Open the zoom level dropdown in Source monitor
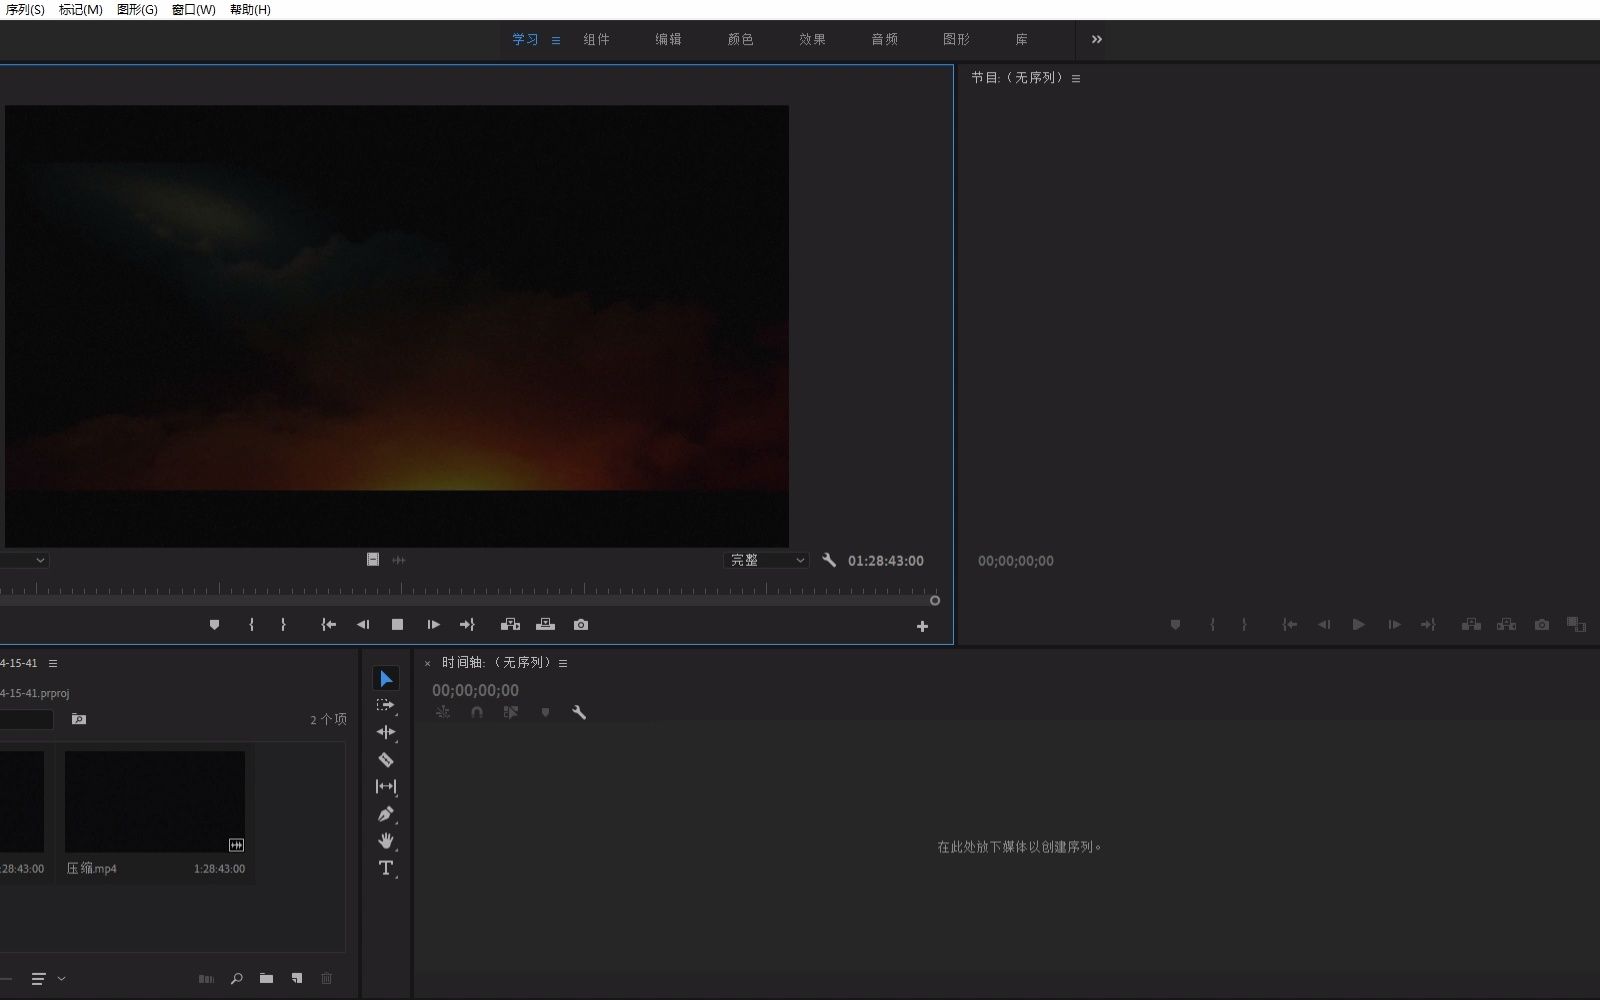Image resolution: width=1600 pixels, height=1000 pixels. [x=22, y=560]
